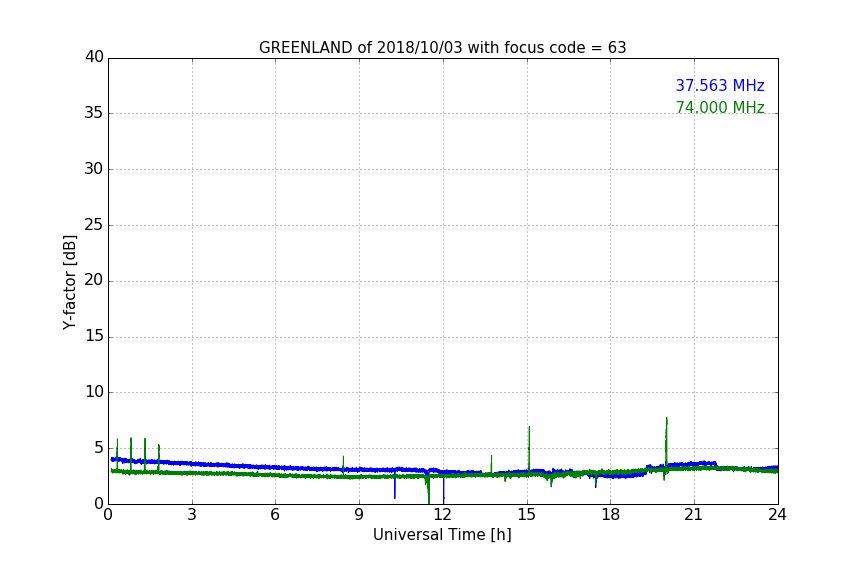The width and height of the screenshot is (864, 576).
Task: Click y-axis tick label 15
Action: click(94, 336)
